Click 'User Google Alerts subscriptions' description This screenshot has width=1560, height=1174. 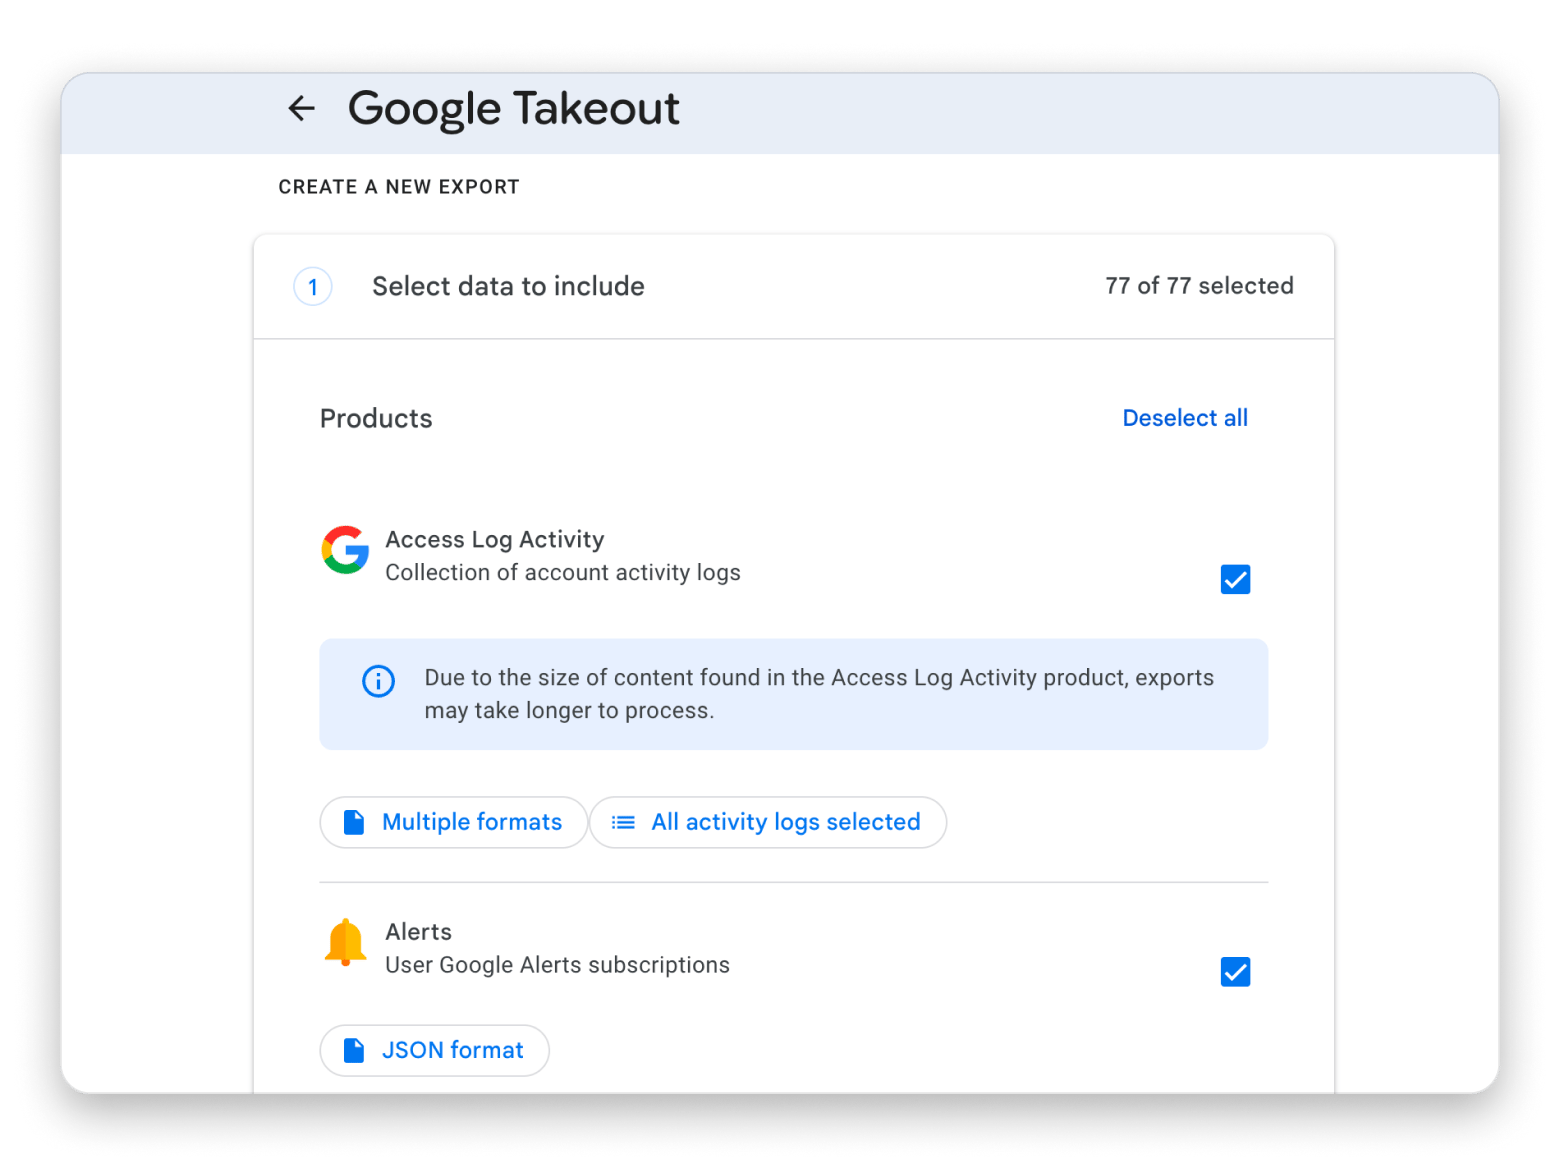(x=558, y=965)
